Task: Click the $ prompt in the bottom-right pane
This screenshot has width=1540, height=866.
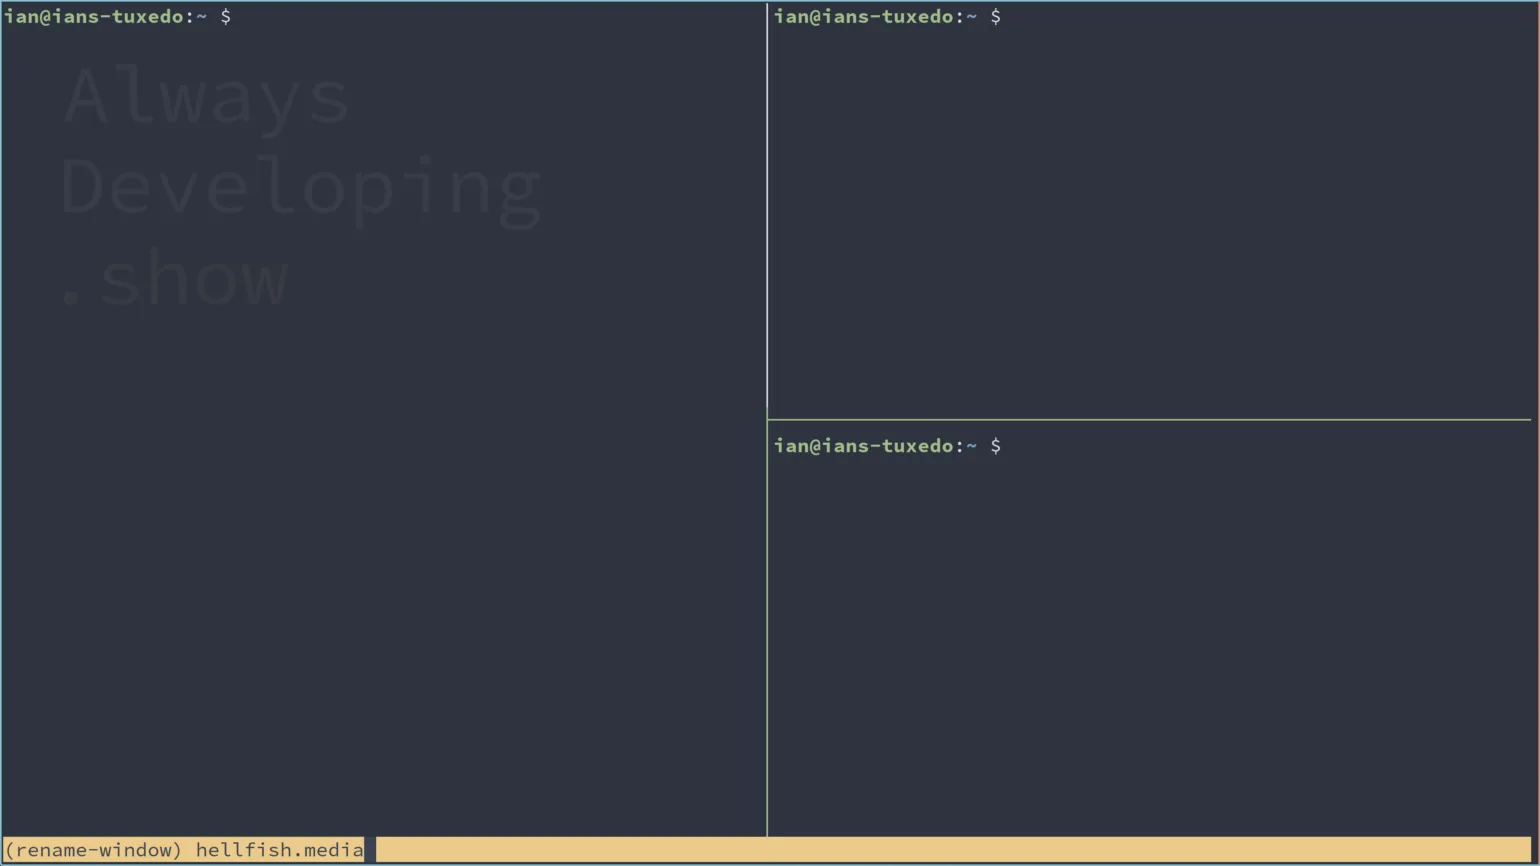Action: click(x=996, y=446)
